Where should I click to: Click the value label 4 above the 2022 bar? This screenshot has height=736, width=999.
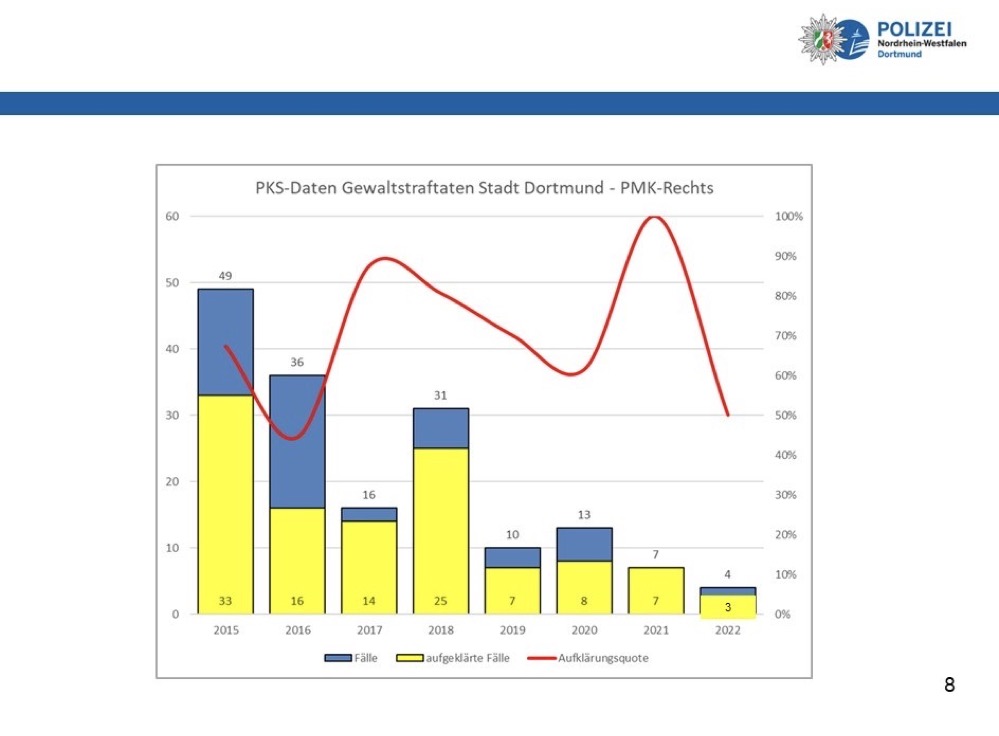728,574
